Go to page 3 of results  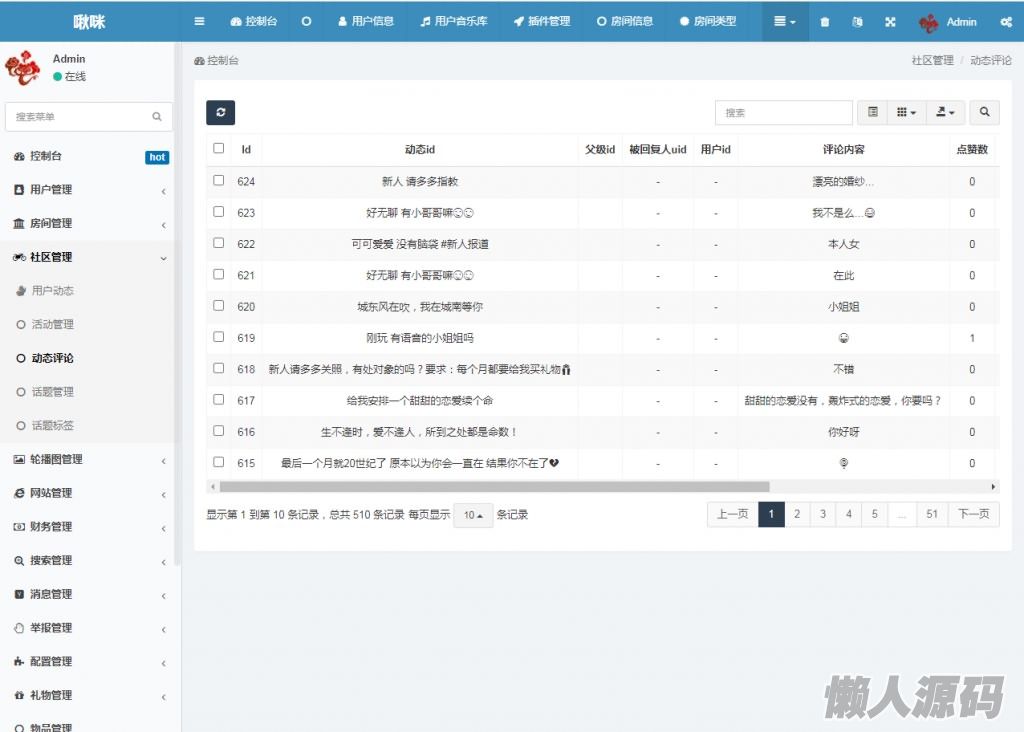pos(823,514)
